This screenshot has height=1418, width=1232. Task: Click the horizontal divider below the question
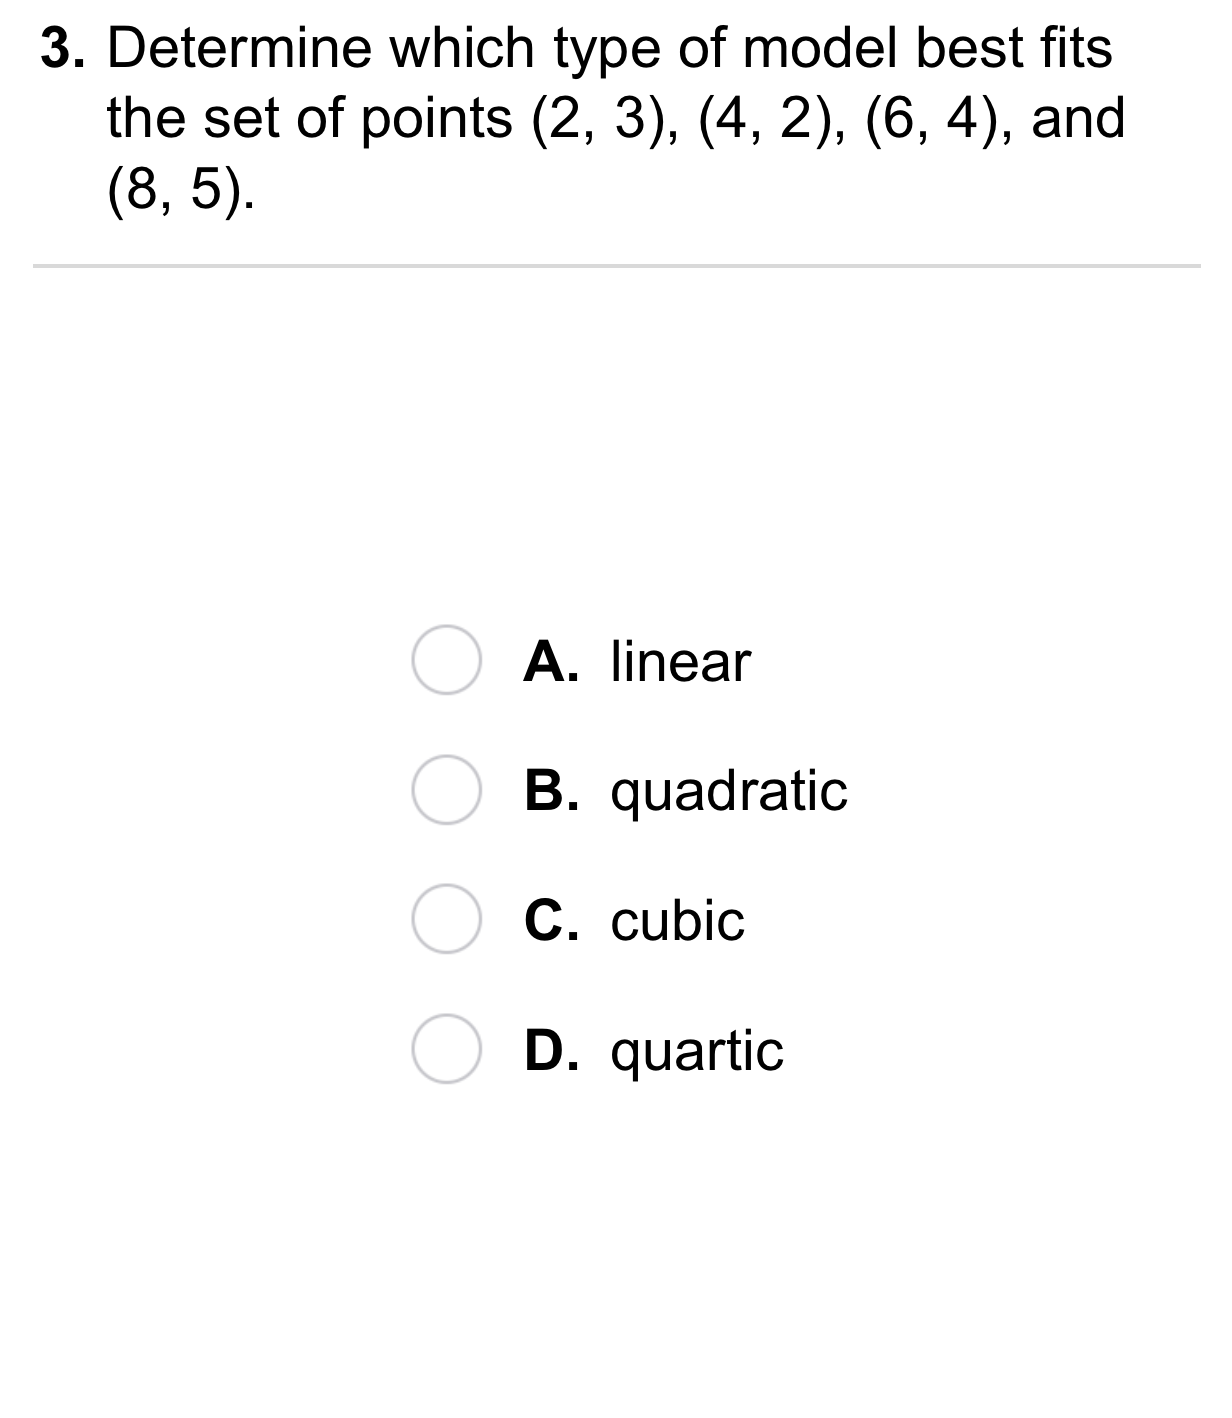[x=616, y=266]
